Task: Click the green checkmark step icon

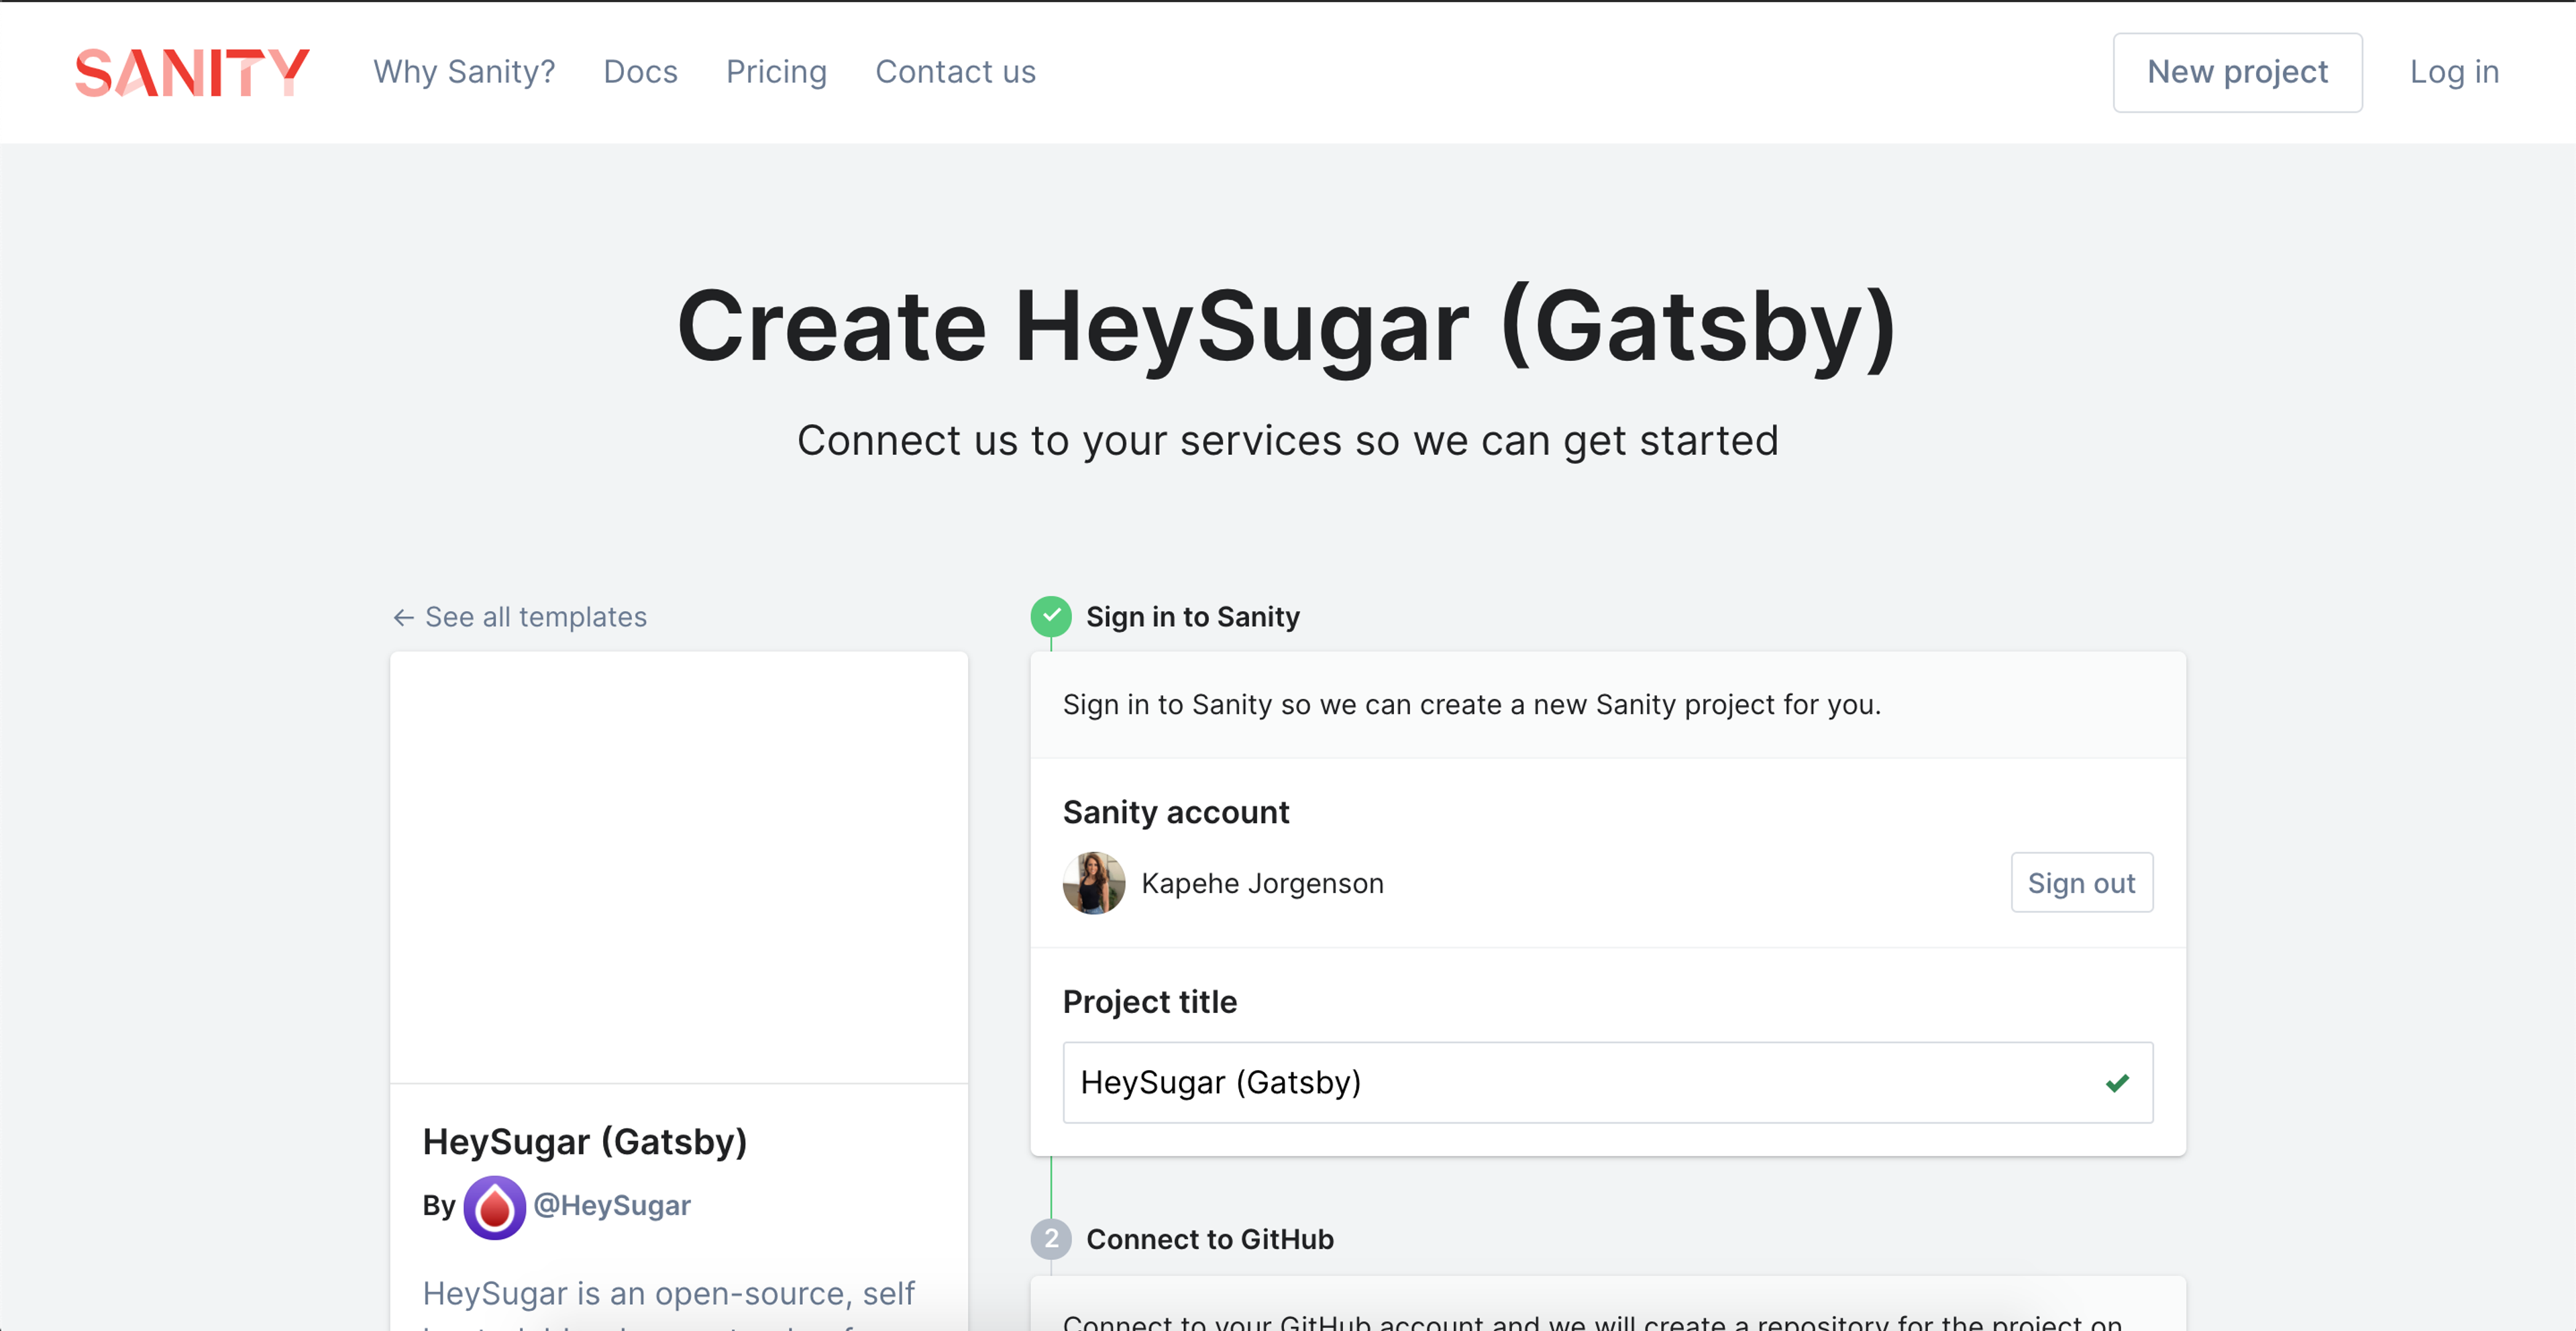Action: tap(1050, 616)
